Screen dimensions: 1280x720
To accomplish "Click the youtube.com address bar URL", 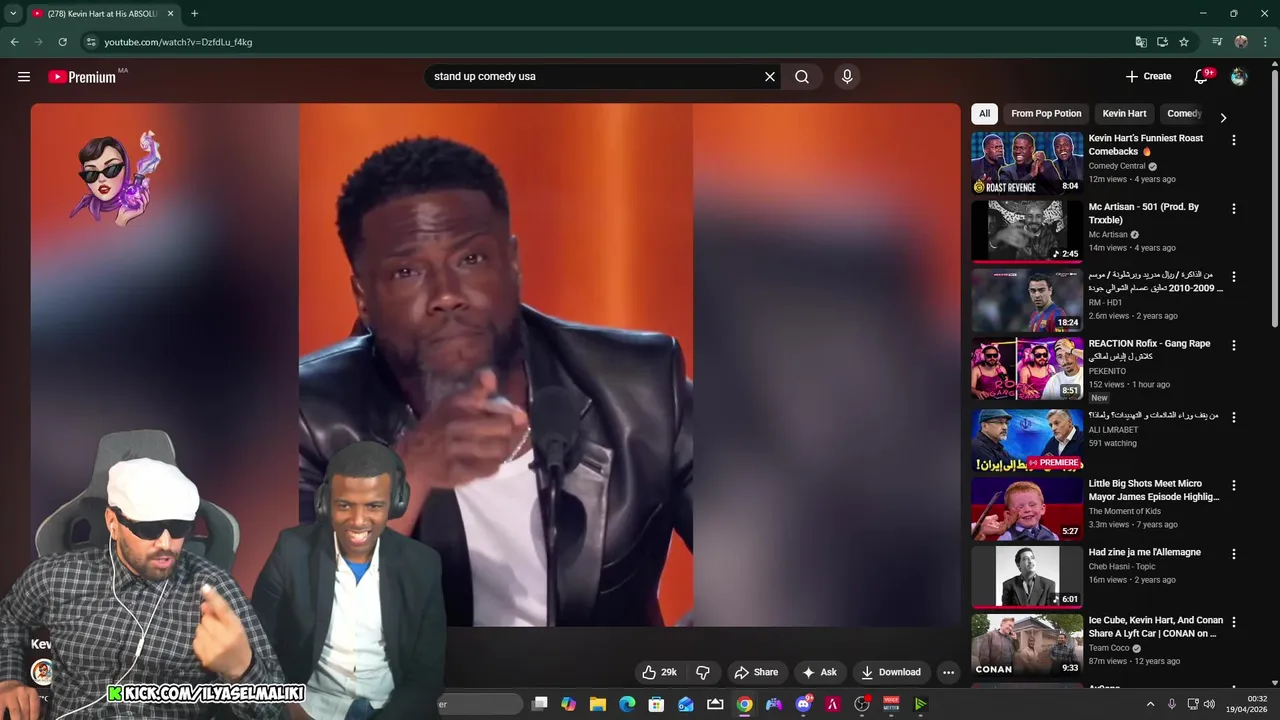I will (x=178, y=42).
